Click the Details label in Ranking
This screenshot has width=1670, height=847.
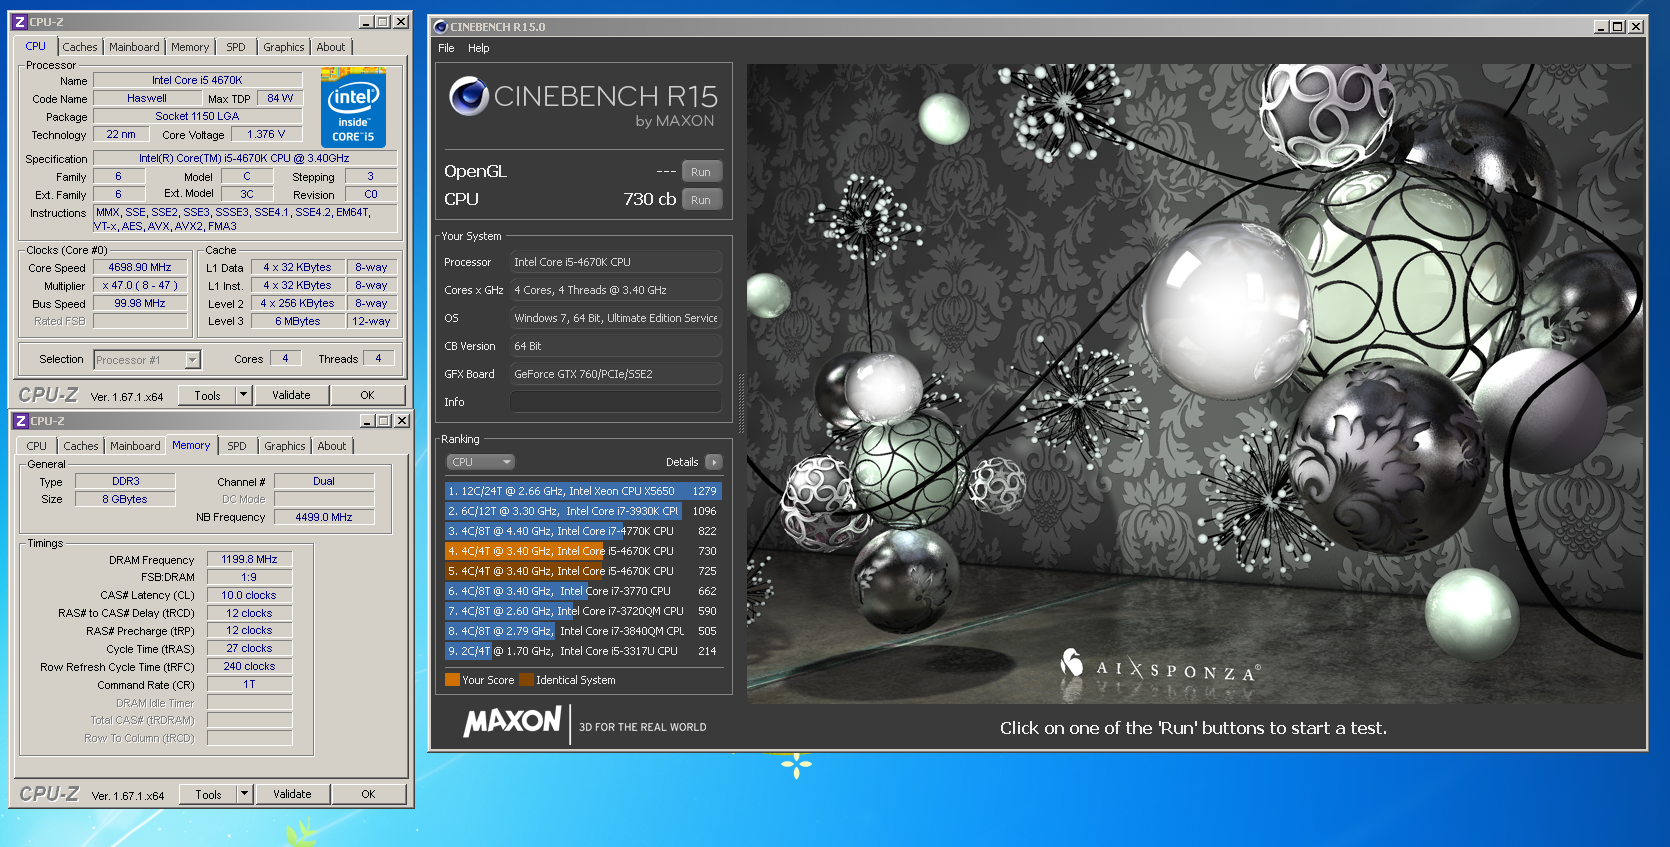682,462
